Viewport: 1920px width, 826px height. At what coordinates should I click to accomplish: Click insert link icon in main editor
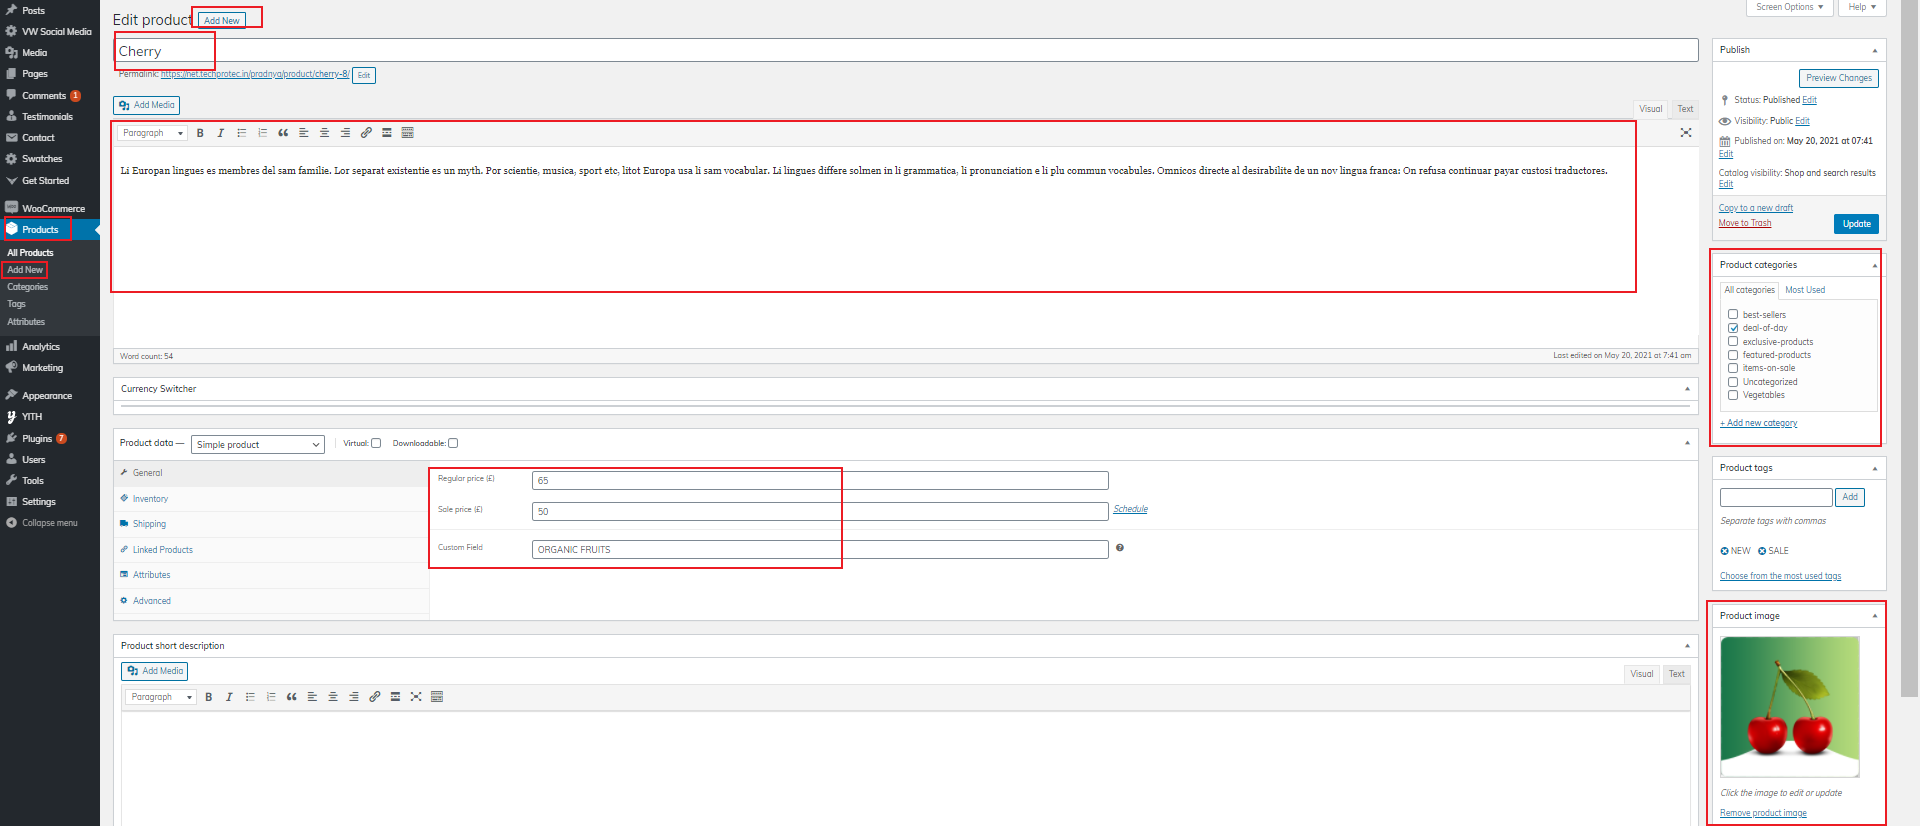(366, 133)
